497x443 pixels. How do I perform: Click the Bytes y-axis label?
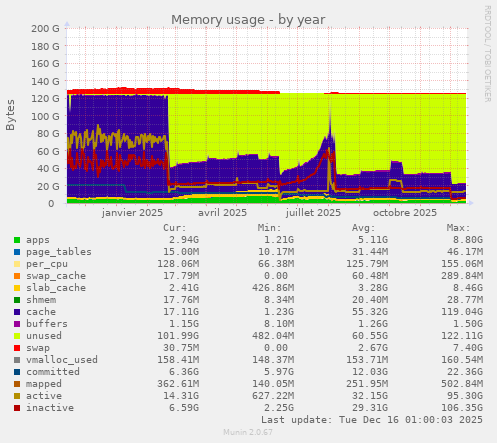pyautogui.click(x=10, y=115)
